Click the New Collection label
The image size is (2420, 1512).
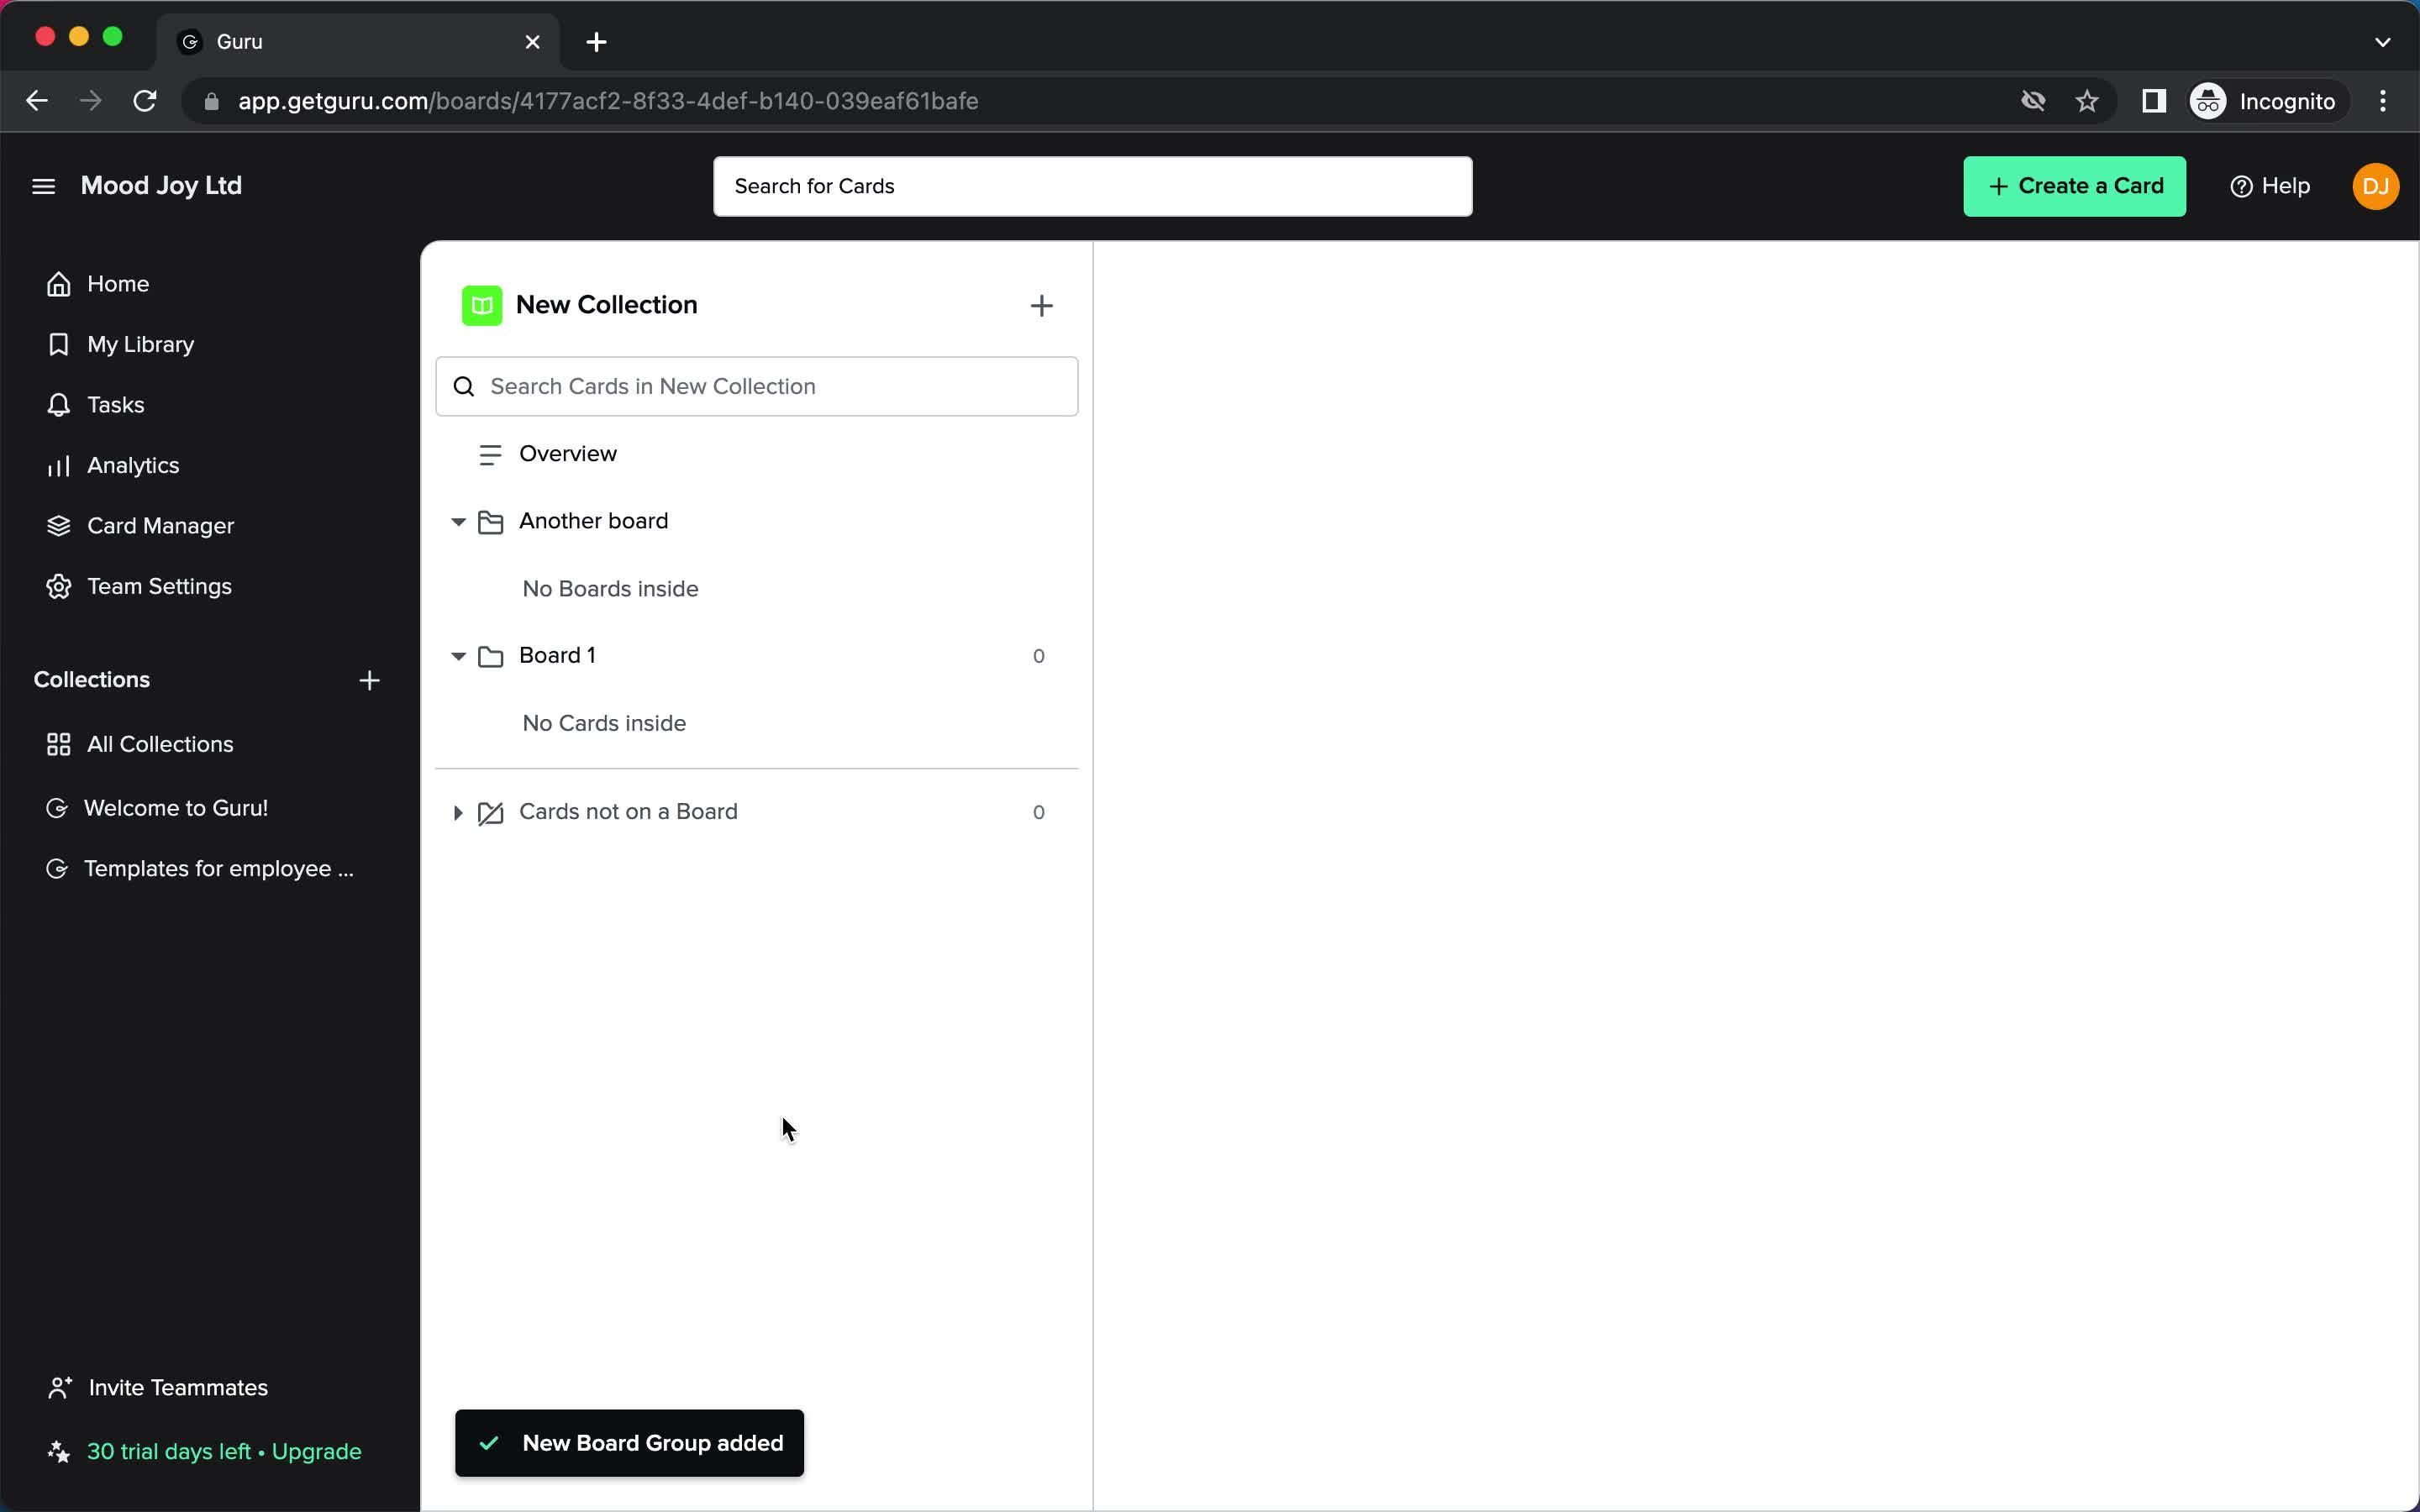point(608,305)
